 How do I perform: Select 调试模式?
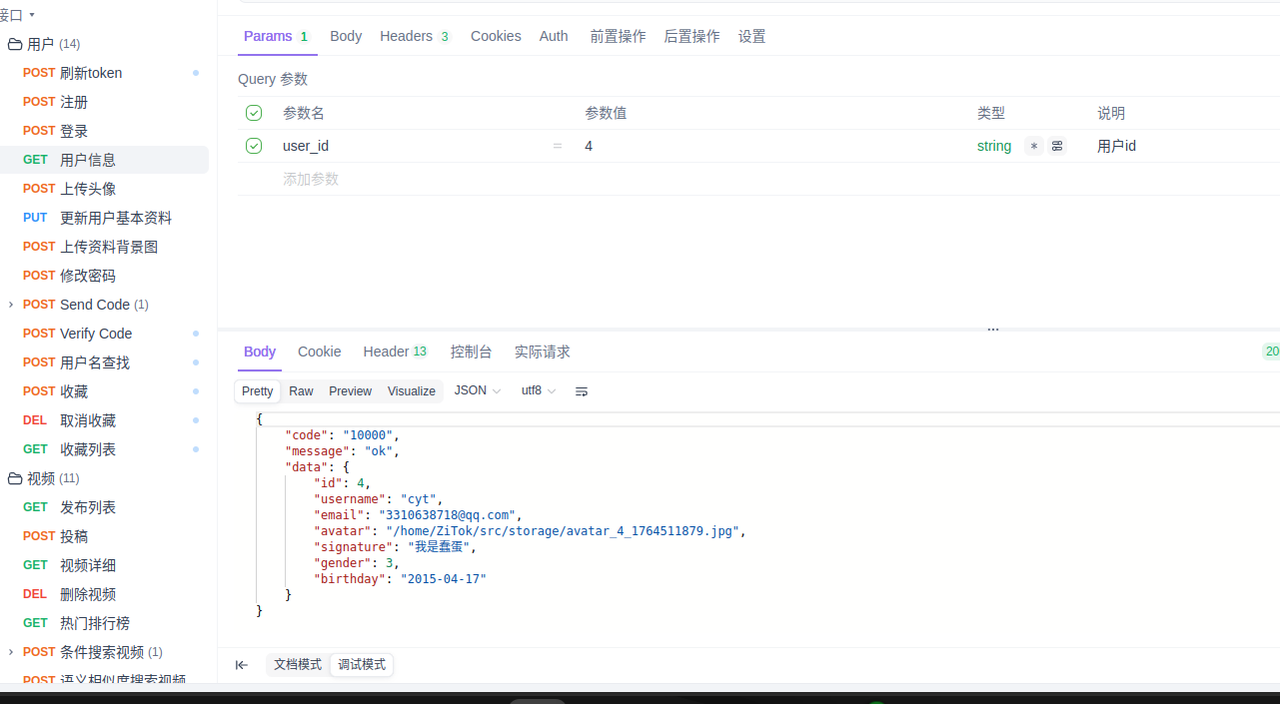click(362, 665)
